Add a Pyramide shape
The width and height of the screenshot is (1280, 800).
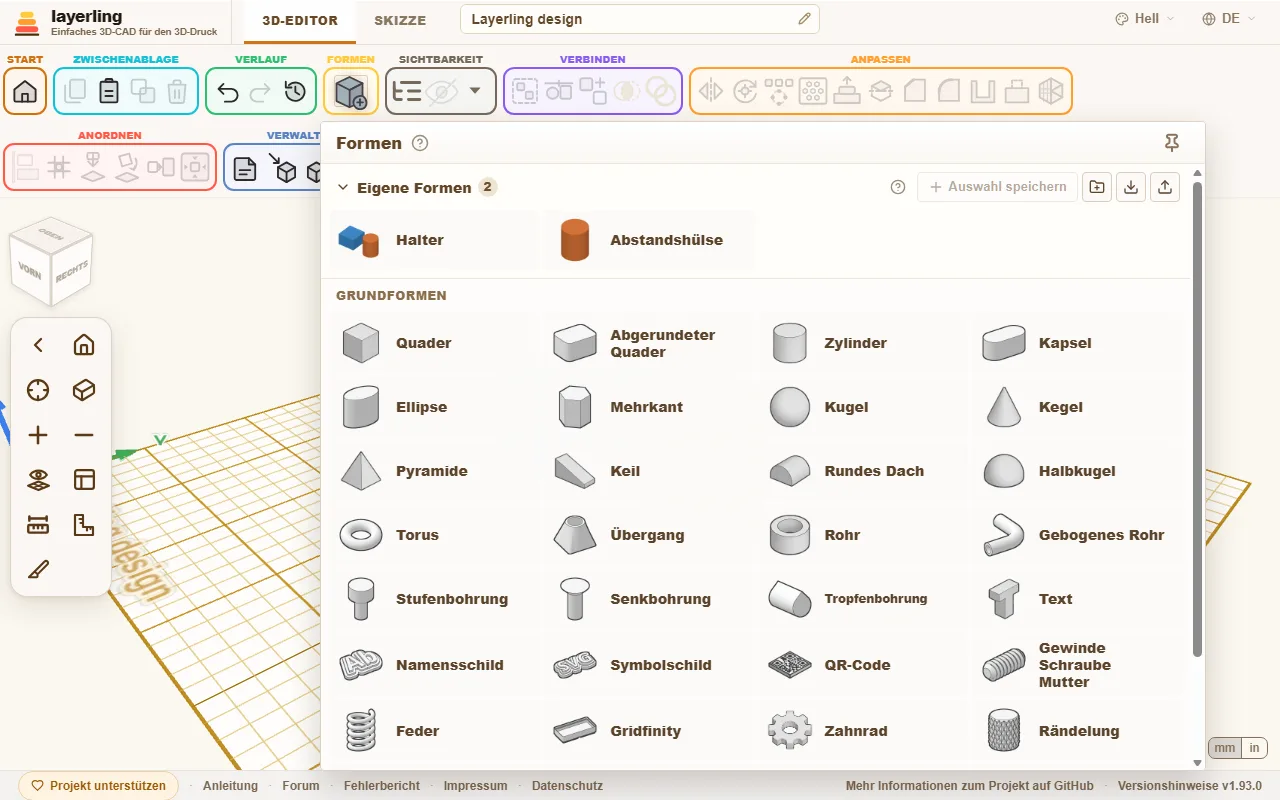(434, 471)
